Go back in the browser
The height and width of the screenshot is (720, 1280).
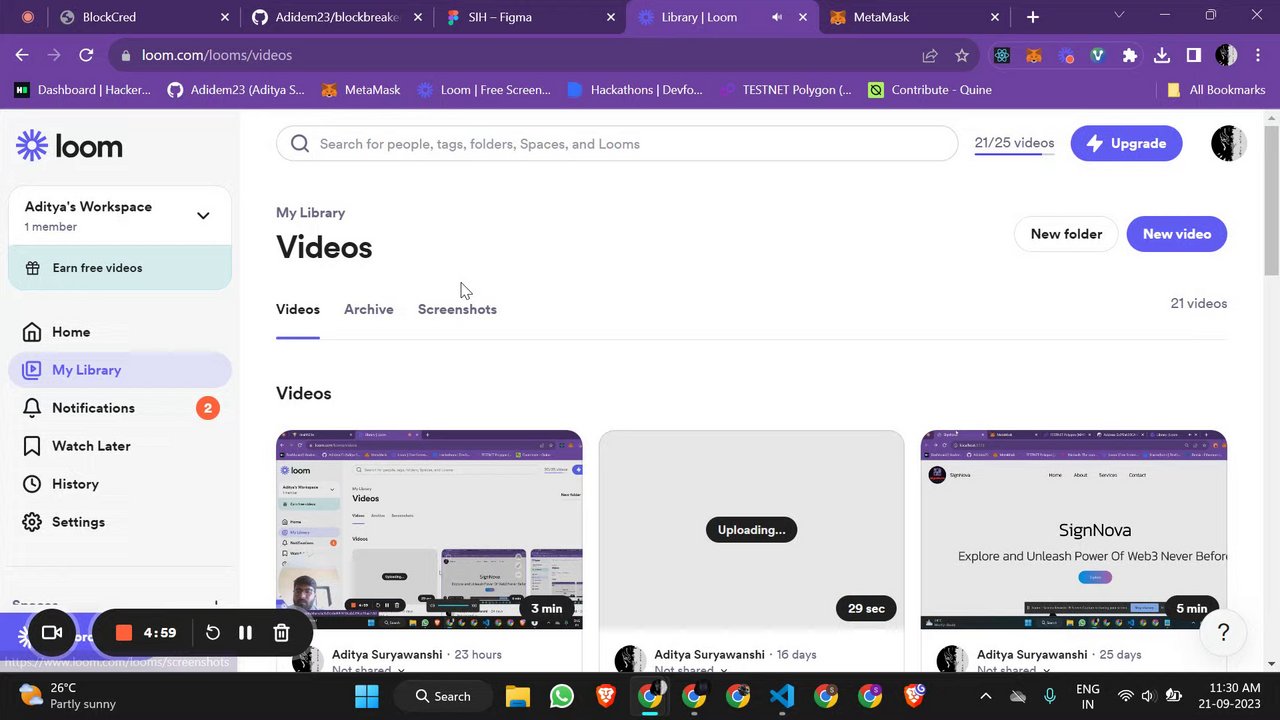[22, 55]
